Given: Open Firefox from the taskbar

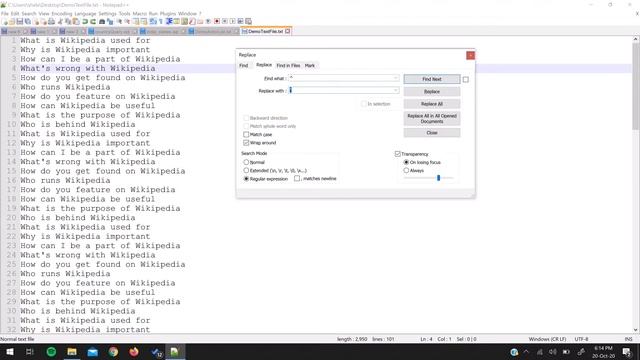Looking at the screenshot, I should [x=133, y=352].
